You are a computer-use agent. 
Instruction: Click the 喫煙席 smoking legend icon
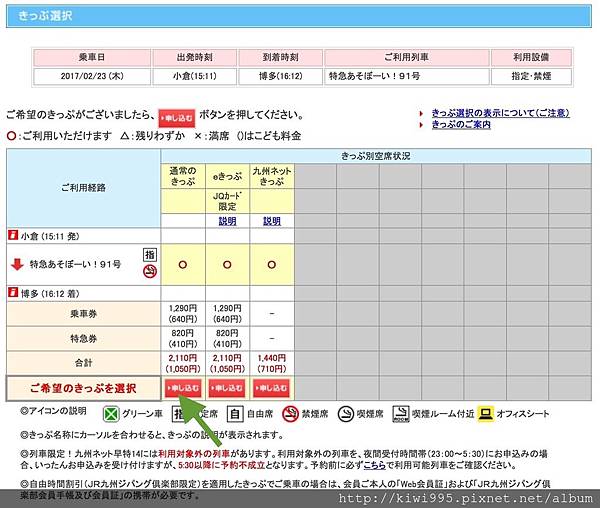click(x=346, y=414)
